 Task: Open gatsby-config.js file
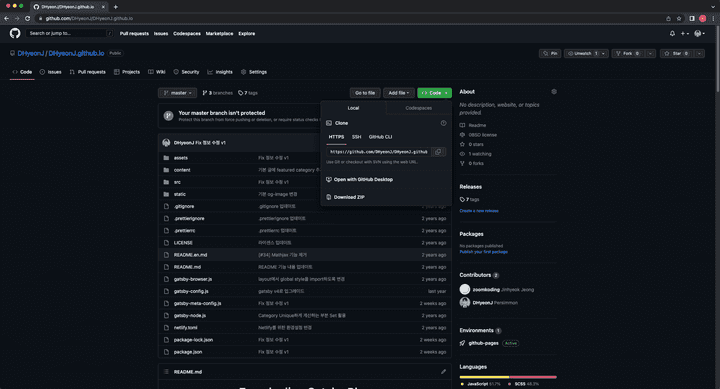point(191,291)
